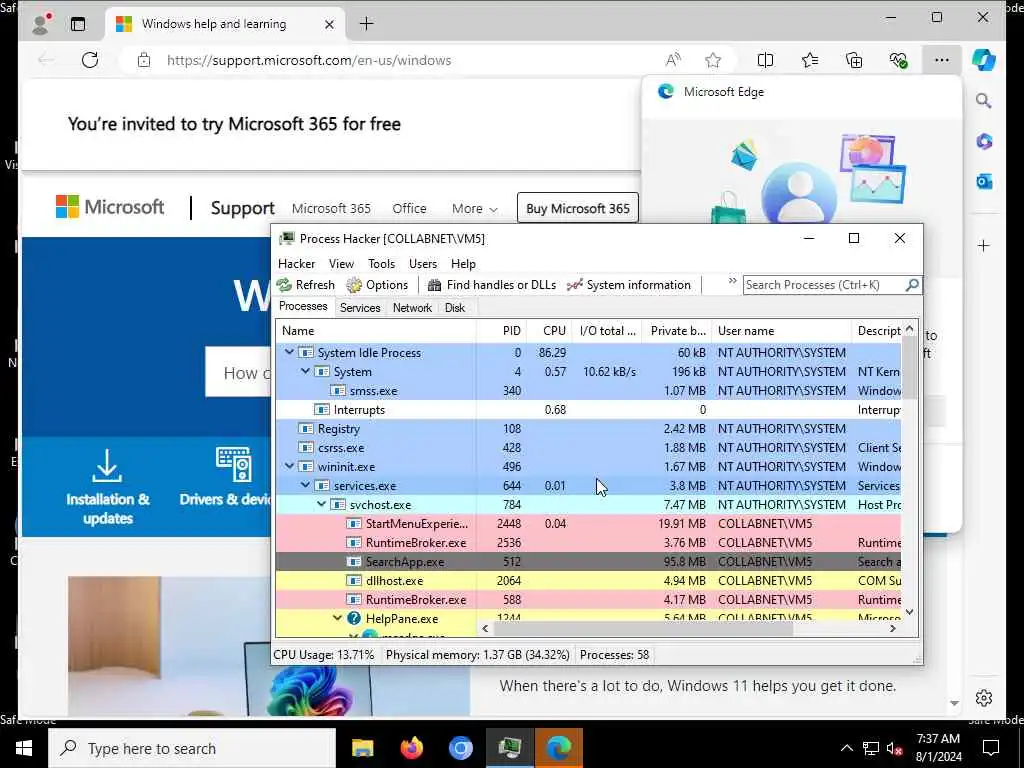Click Find handles or DLLs
The image size is (1024, 768).
491,285
